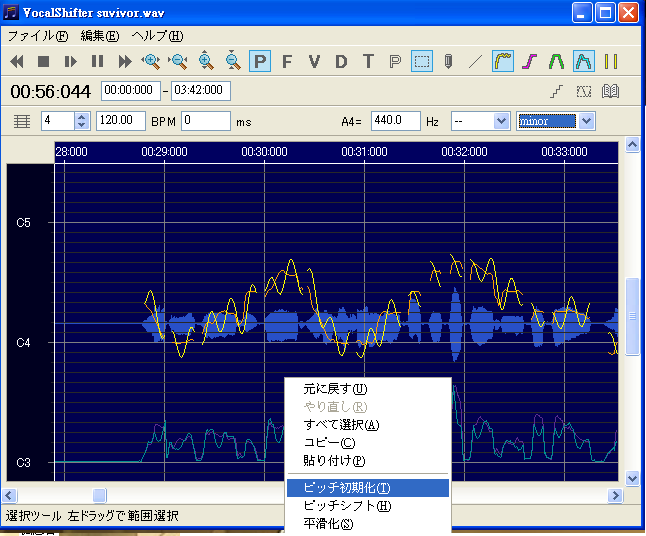
Task: Click the C4 pitch label
Action: point(23,343)
